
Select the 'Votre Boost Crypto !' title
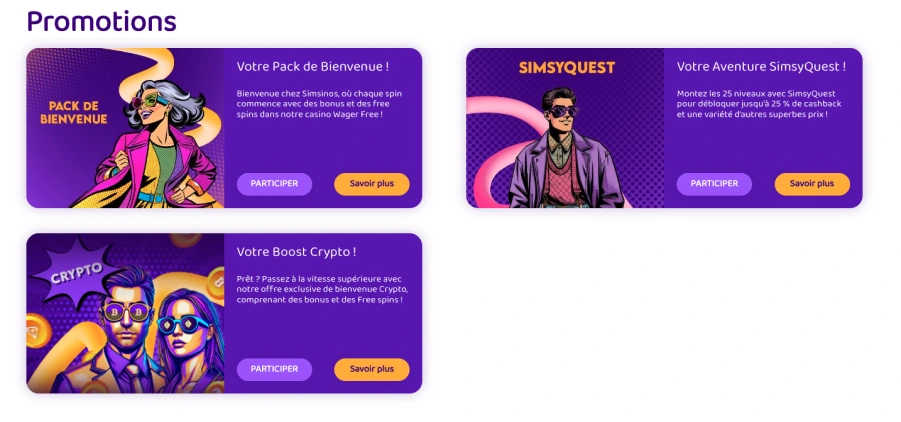click(x=296, y=252)
